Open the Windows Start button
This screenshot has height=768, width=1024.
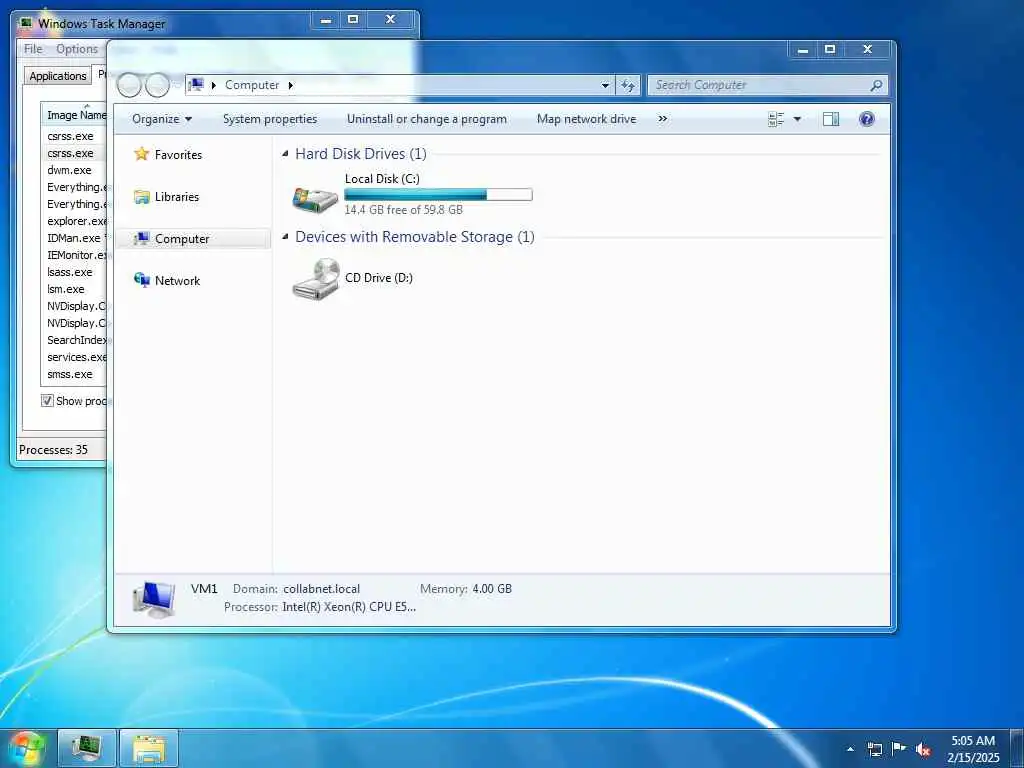pyautogui.click(x=26, y=748)
